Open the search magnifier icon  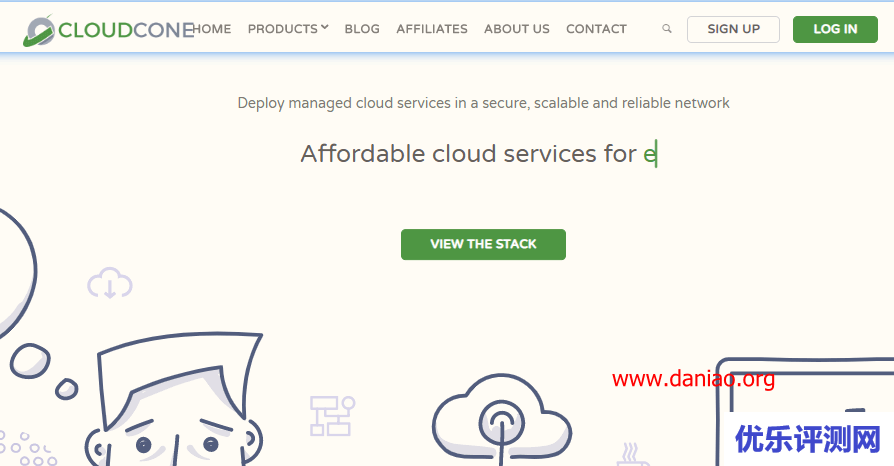coord(667,30)
